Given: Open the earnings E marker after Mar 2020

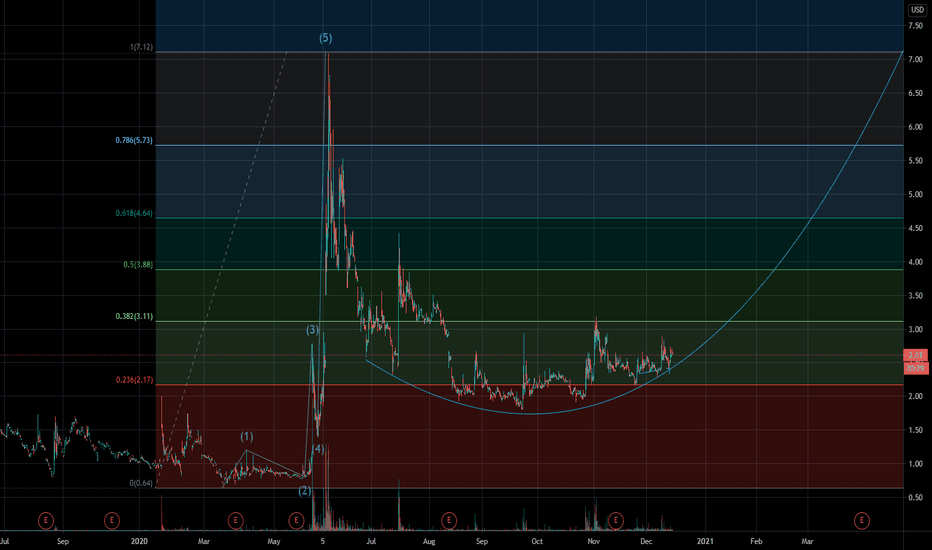Looking at the screenshot, I should 235,521.
